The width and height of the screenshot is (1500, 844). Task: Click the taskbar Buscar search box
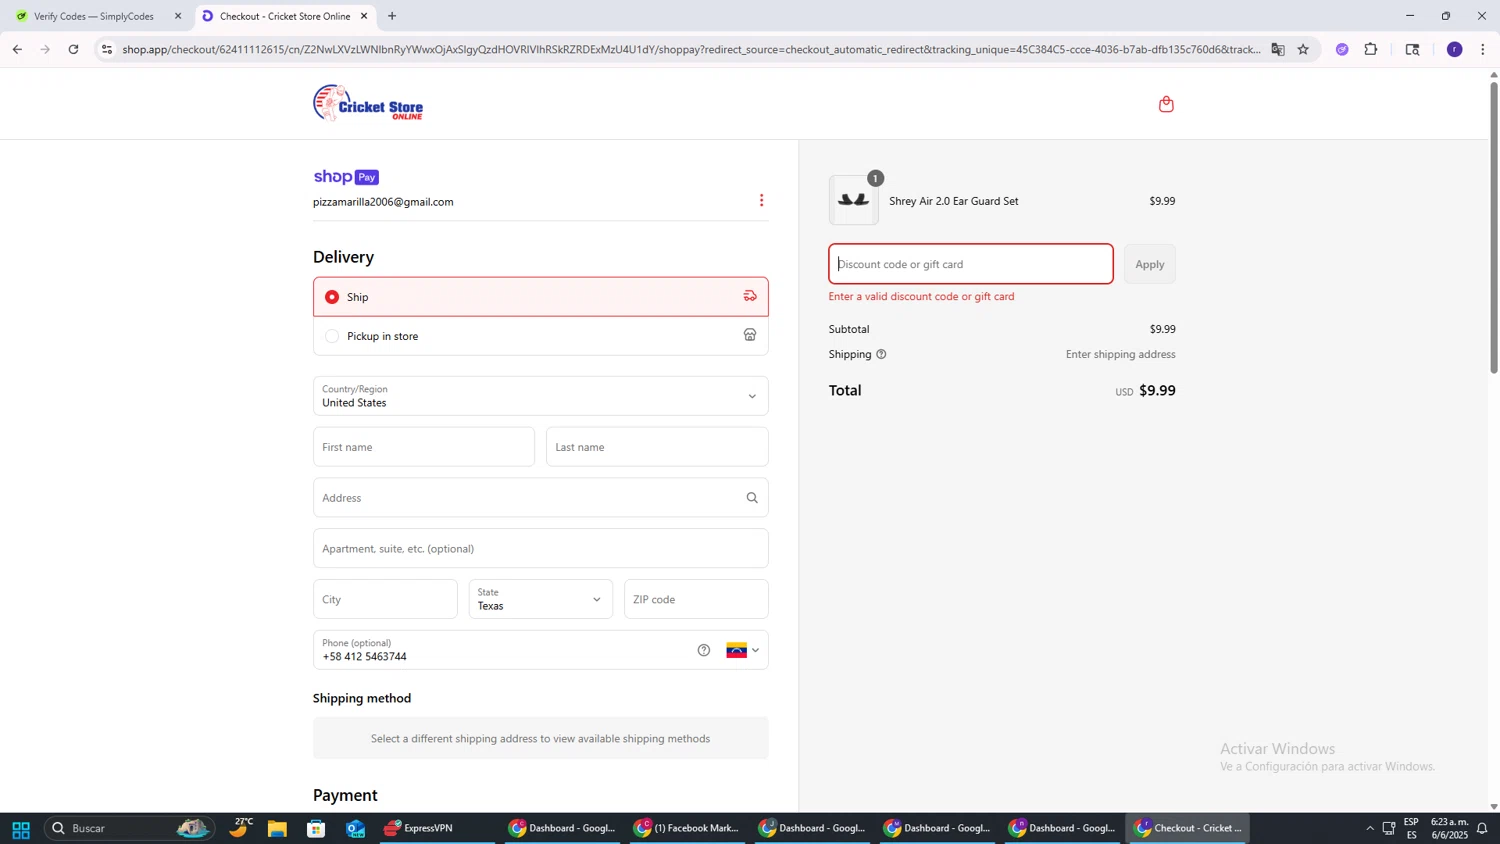click(x=129, y=829)
